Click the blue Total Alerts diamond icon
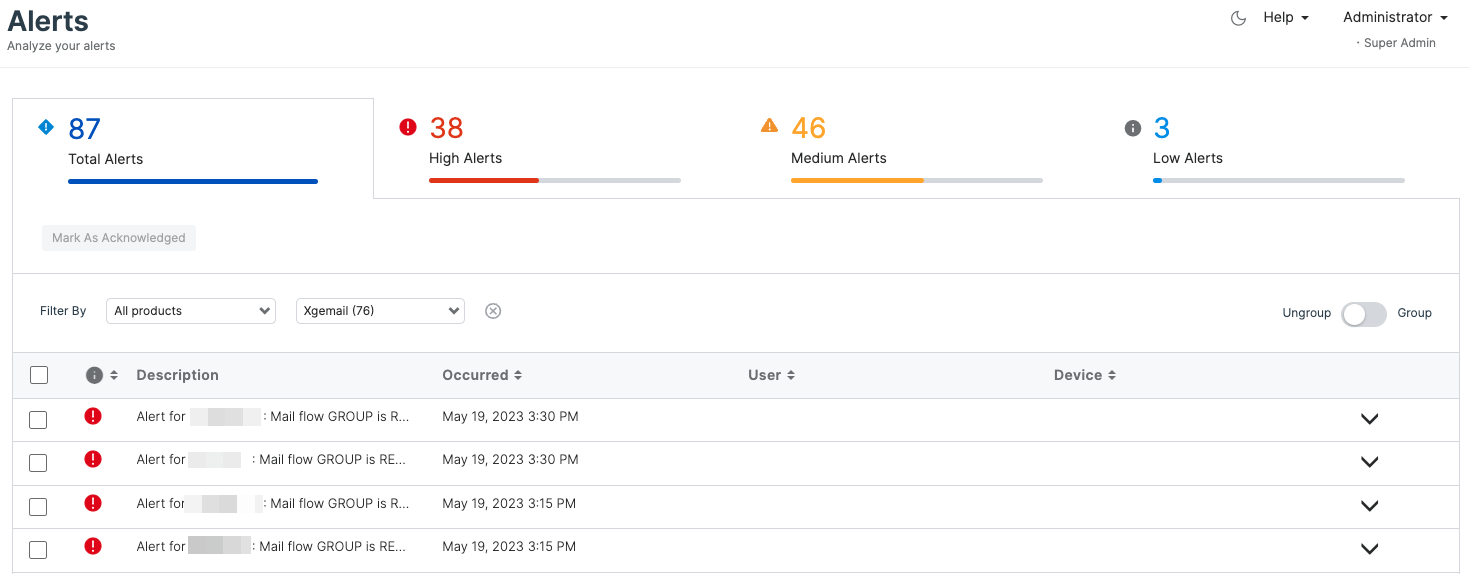The image size is (1470, 574). click(x=46, y=127)
